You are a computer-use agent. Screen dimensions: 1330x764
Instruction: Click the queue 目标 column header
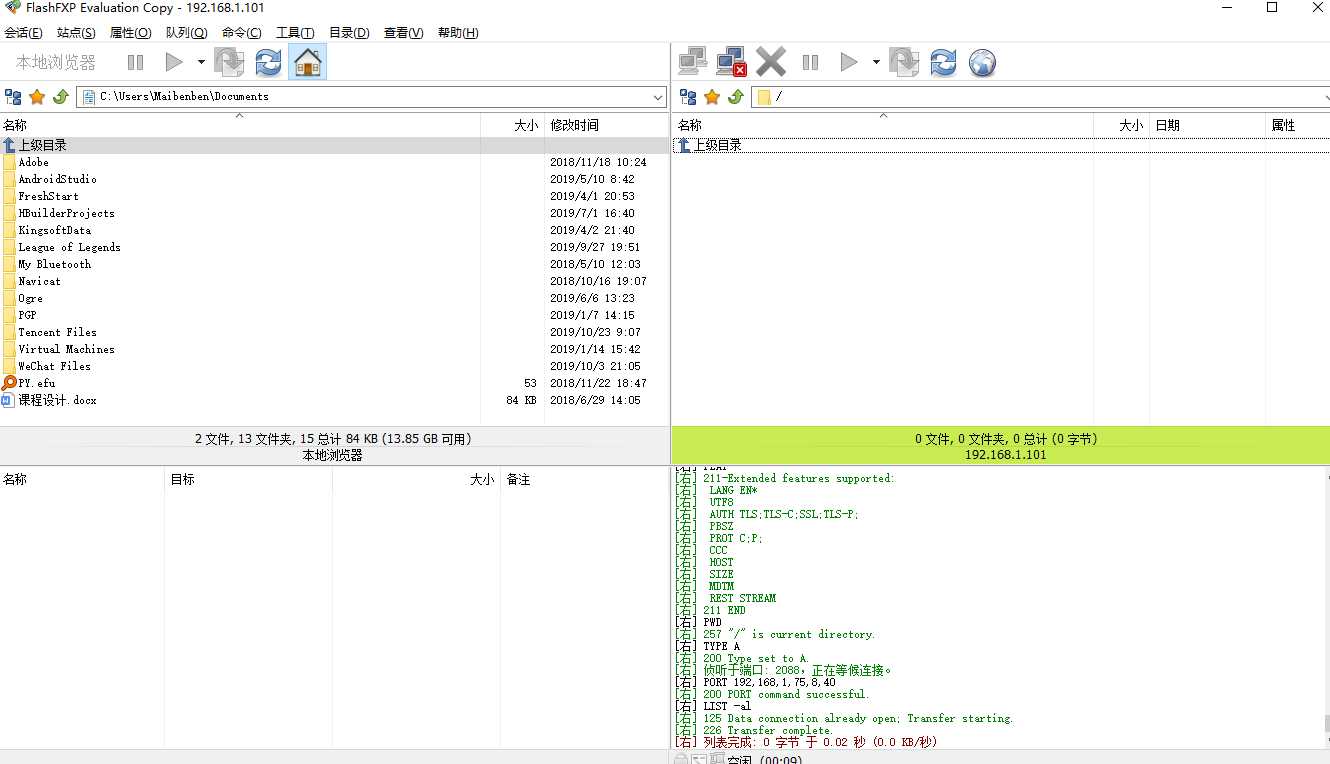(x=248, y=479)
